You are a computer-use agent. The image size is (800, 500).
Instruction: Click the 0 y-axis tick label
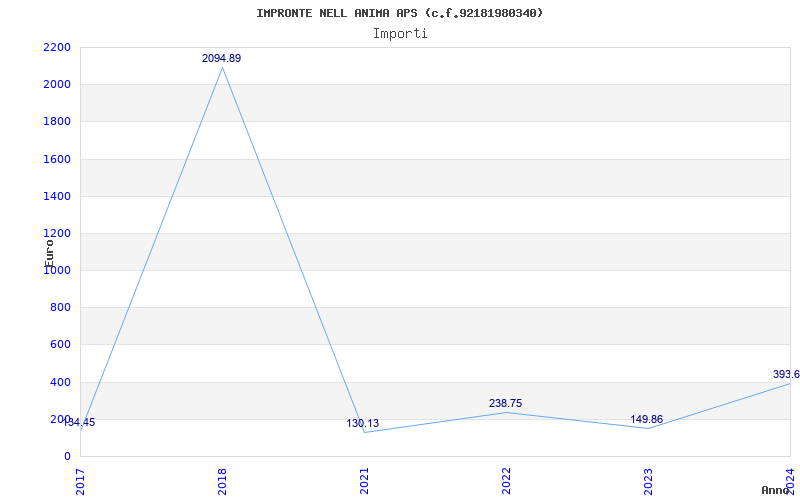(67, 456)
